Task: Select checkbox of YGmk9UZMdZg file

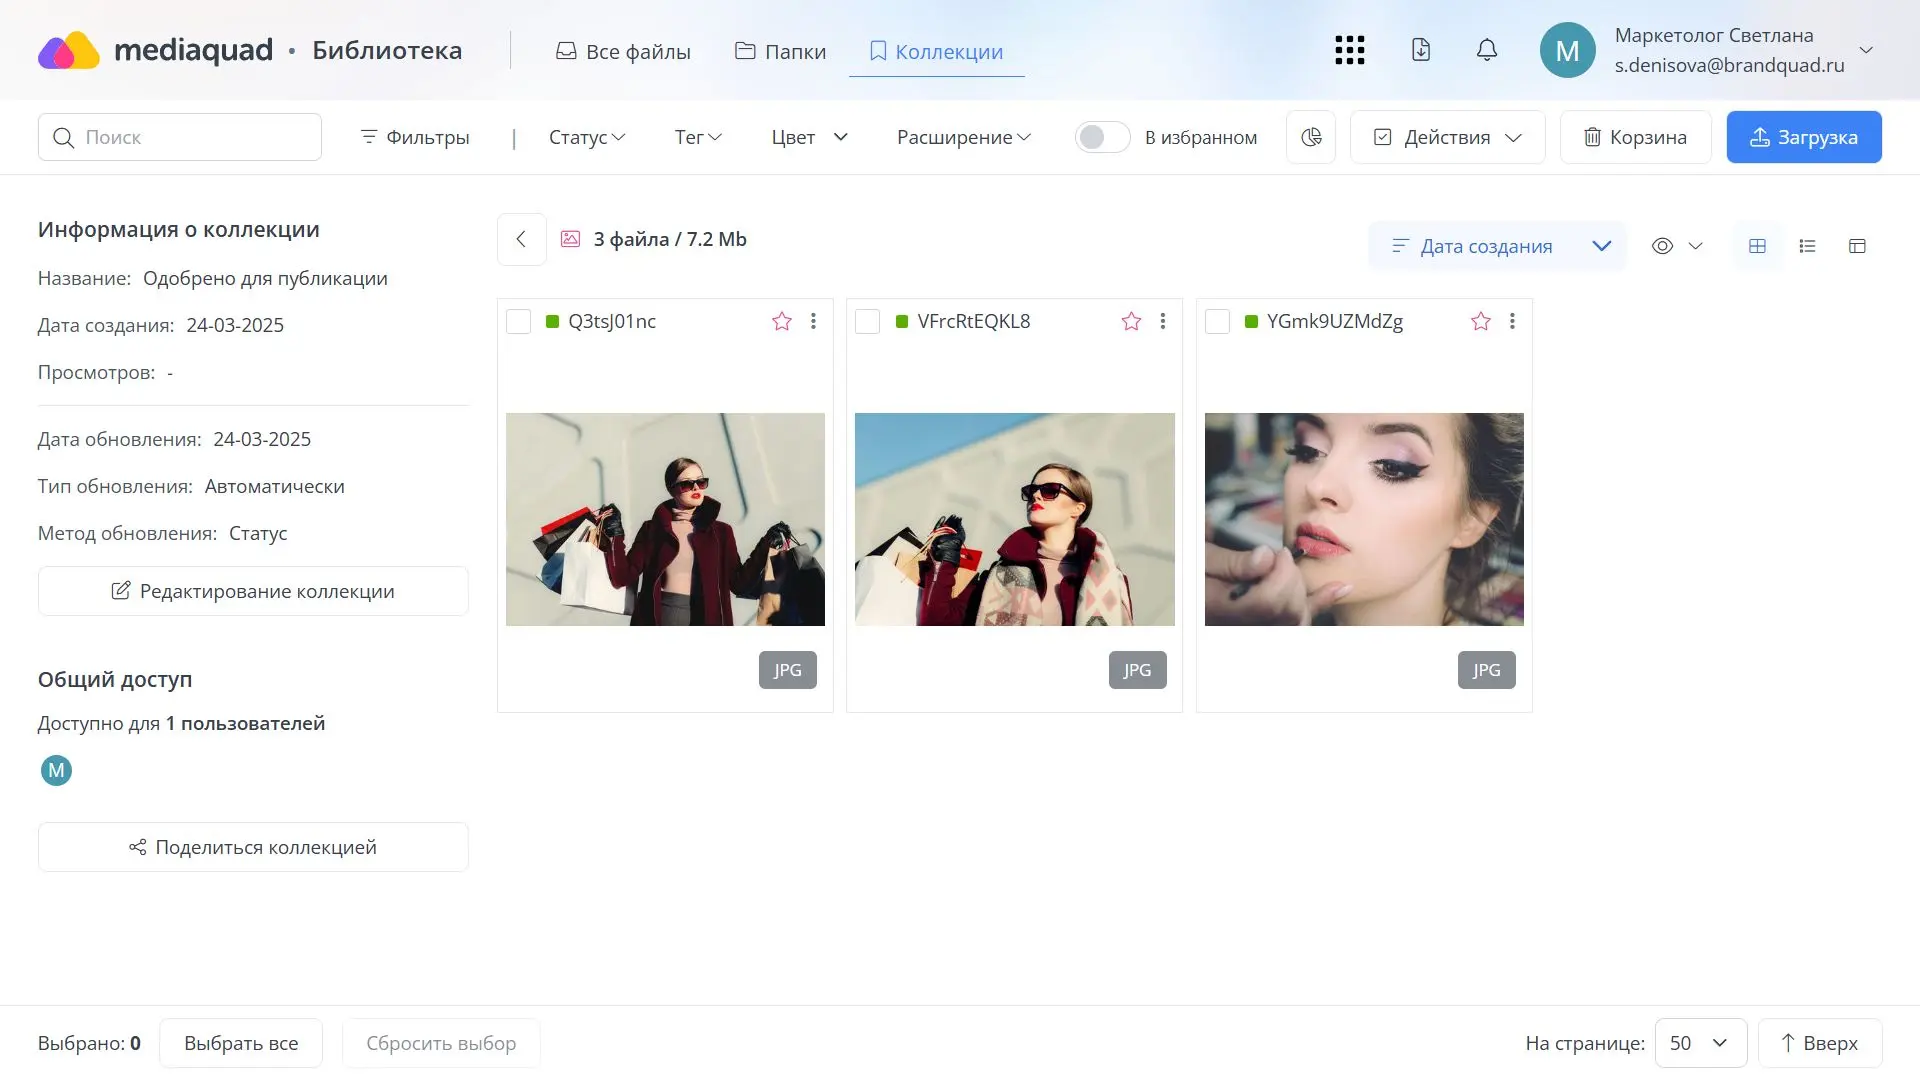Action: [x=1217, y=321]
